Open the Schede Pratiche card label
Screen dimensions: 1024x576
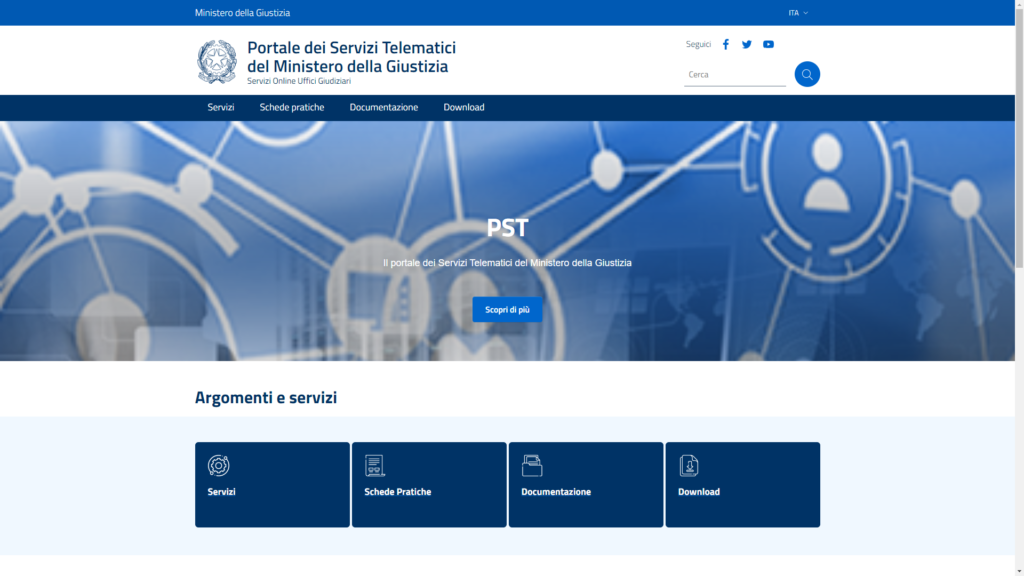(x=398, y=492)
